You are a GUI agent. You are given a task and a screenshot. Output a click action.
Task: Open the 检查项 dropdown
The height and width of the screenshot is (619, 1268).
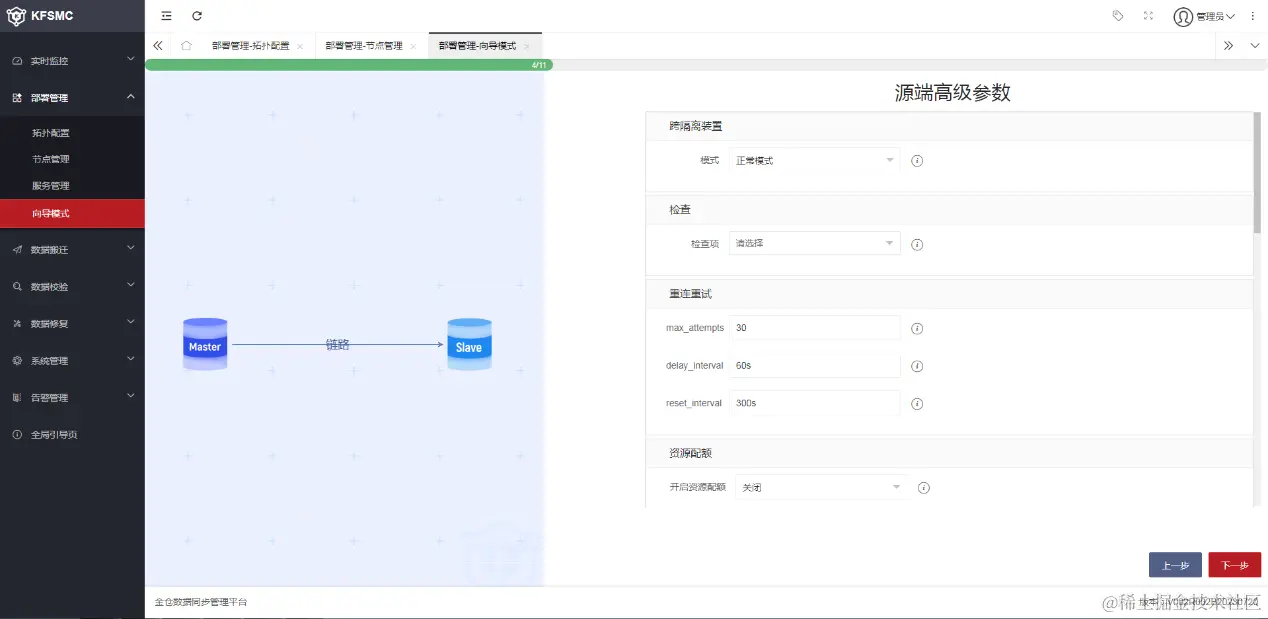(x=814, y=243)
